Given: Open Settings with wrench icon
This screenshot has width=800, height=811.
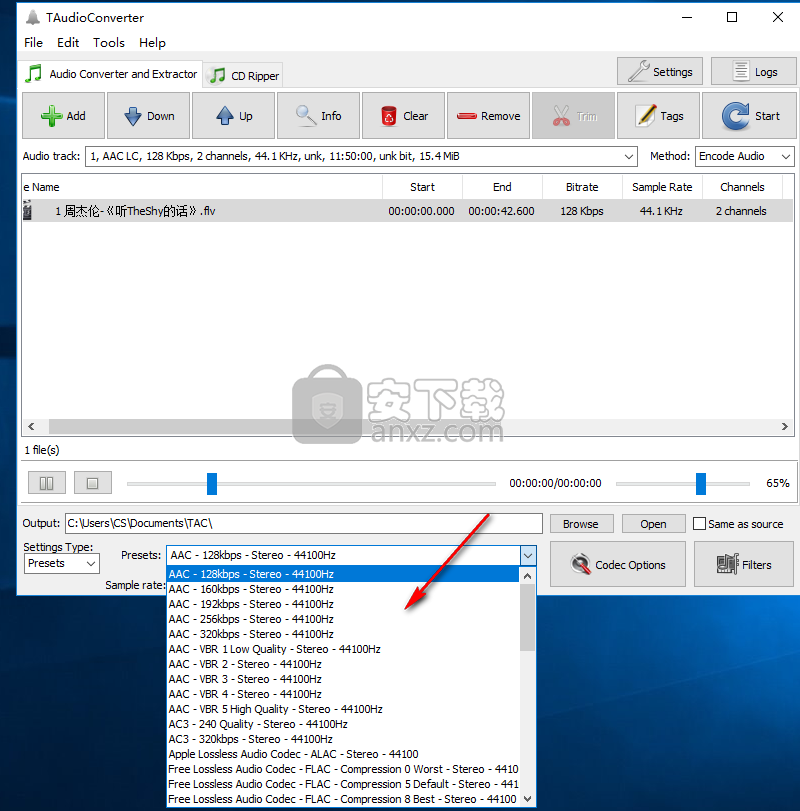Looking at the screenshot, I should click(660, 71).
